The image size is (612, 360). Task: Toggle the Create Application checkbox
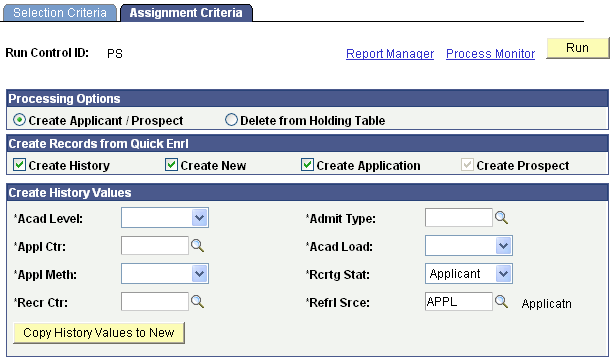(x=307, y=165)
